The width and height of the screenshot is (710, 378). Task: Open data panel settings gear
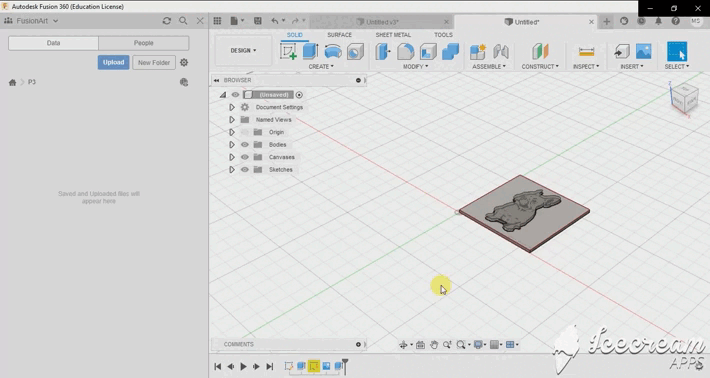click(x=184, y=62)
